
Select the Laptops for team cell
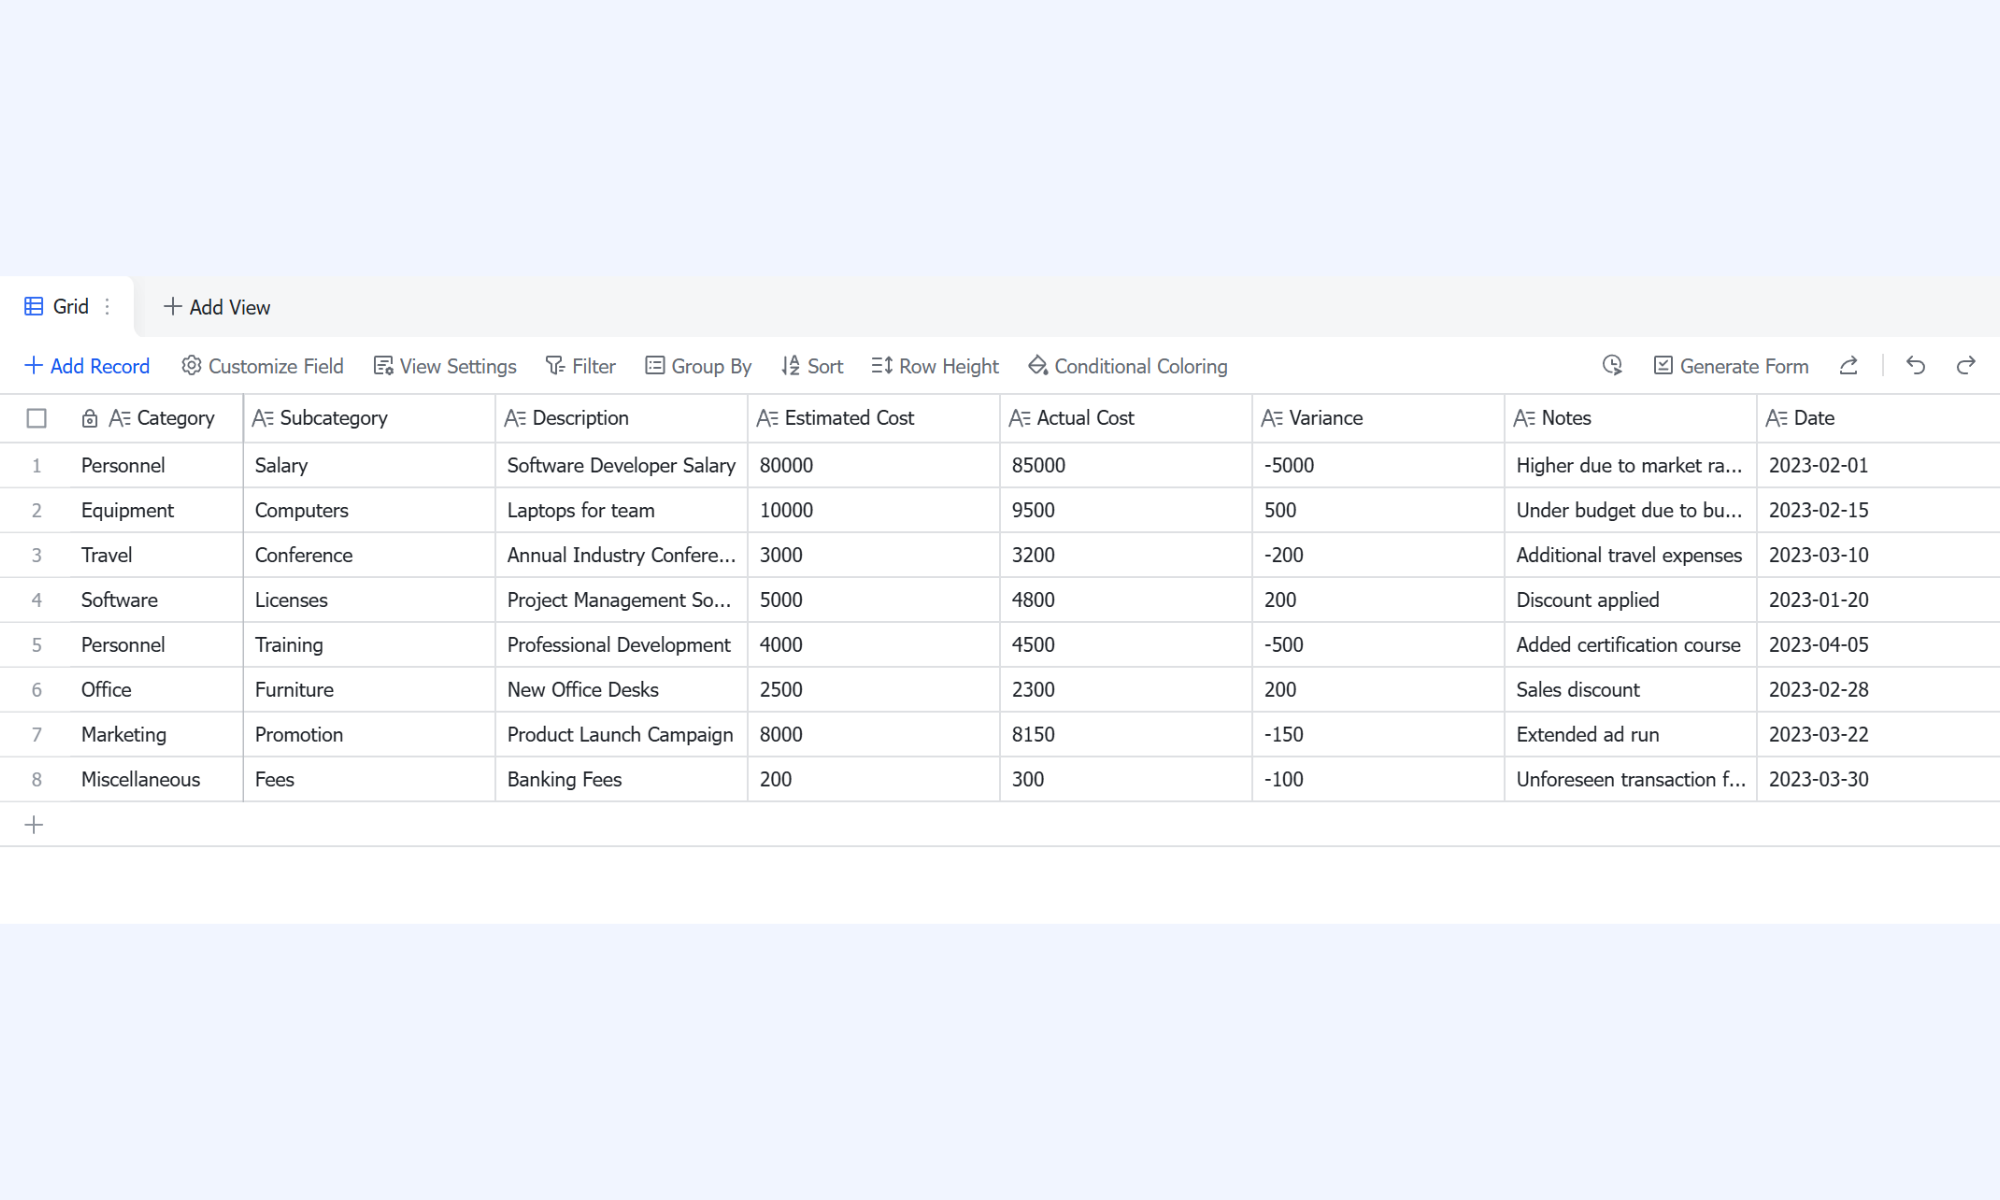[621, 510]
